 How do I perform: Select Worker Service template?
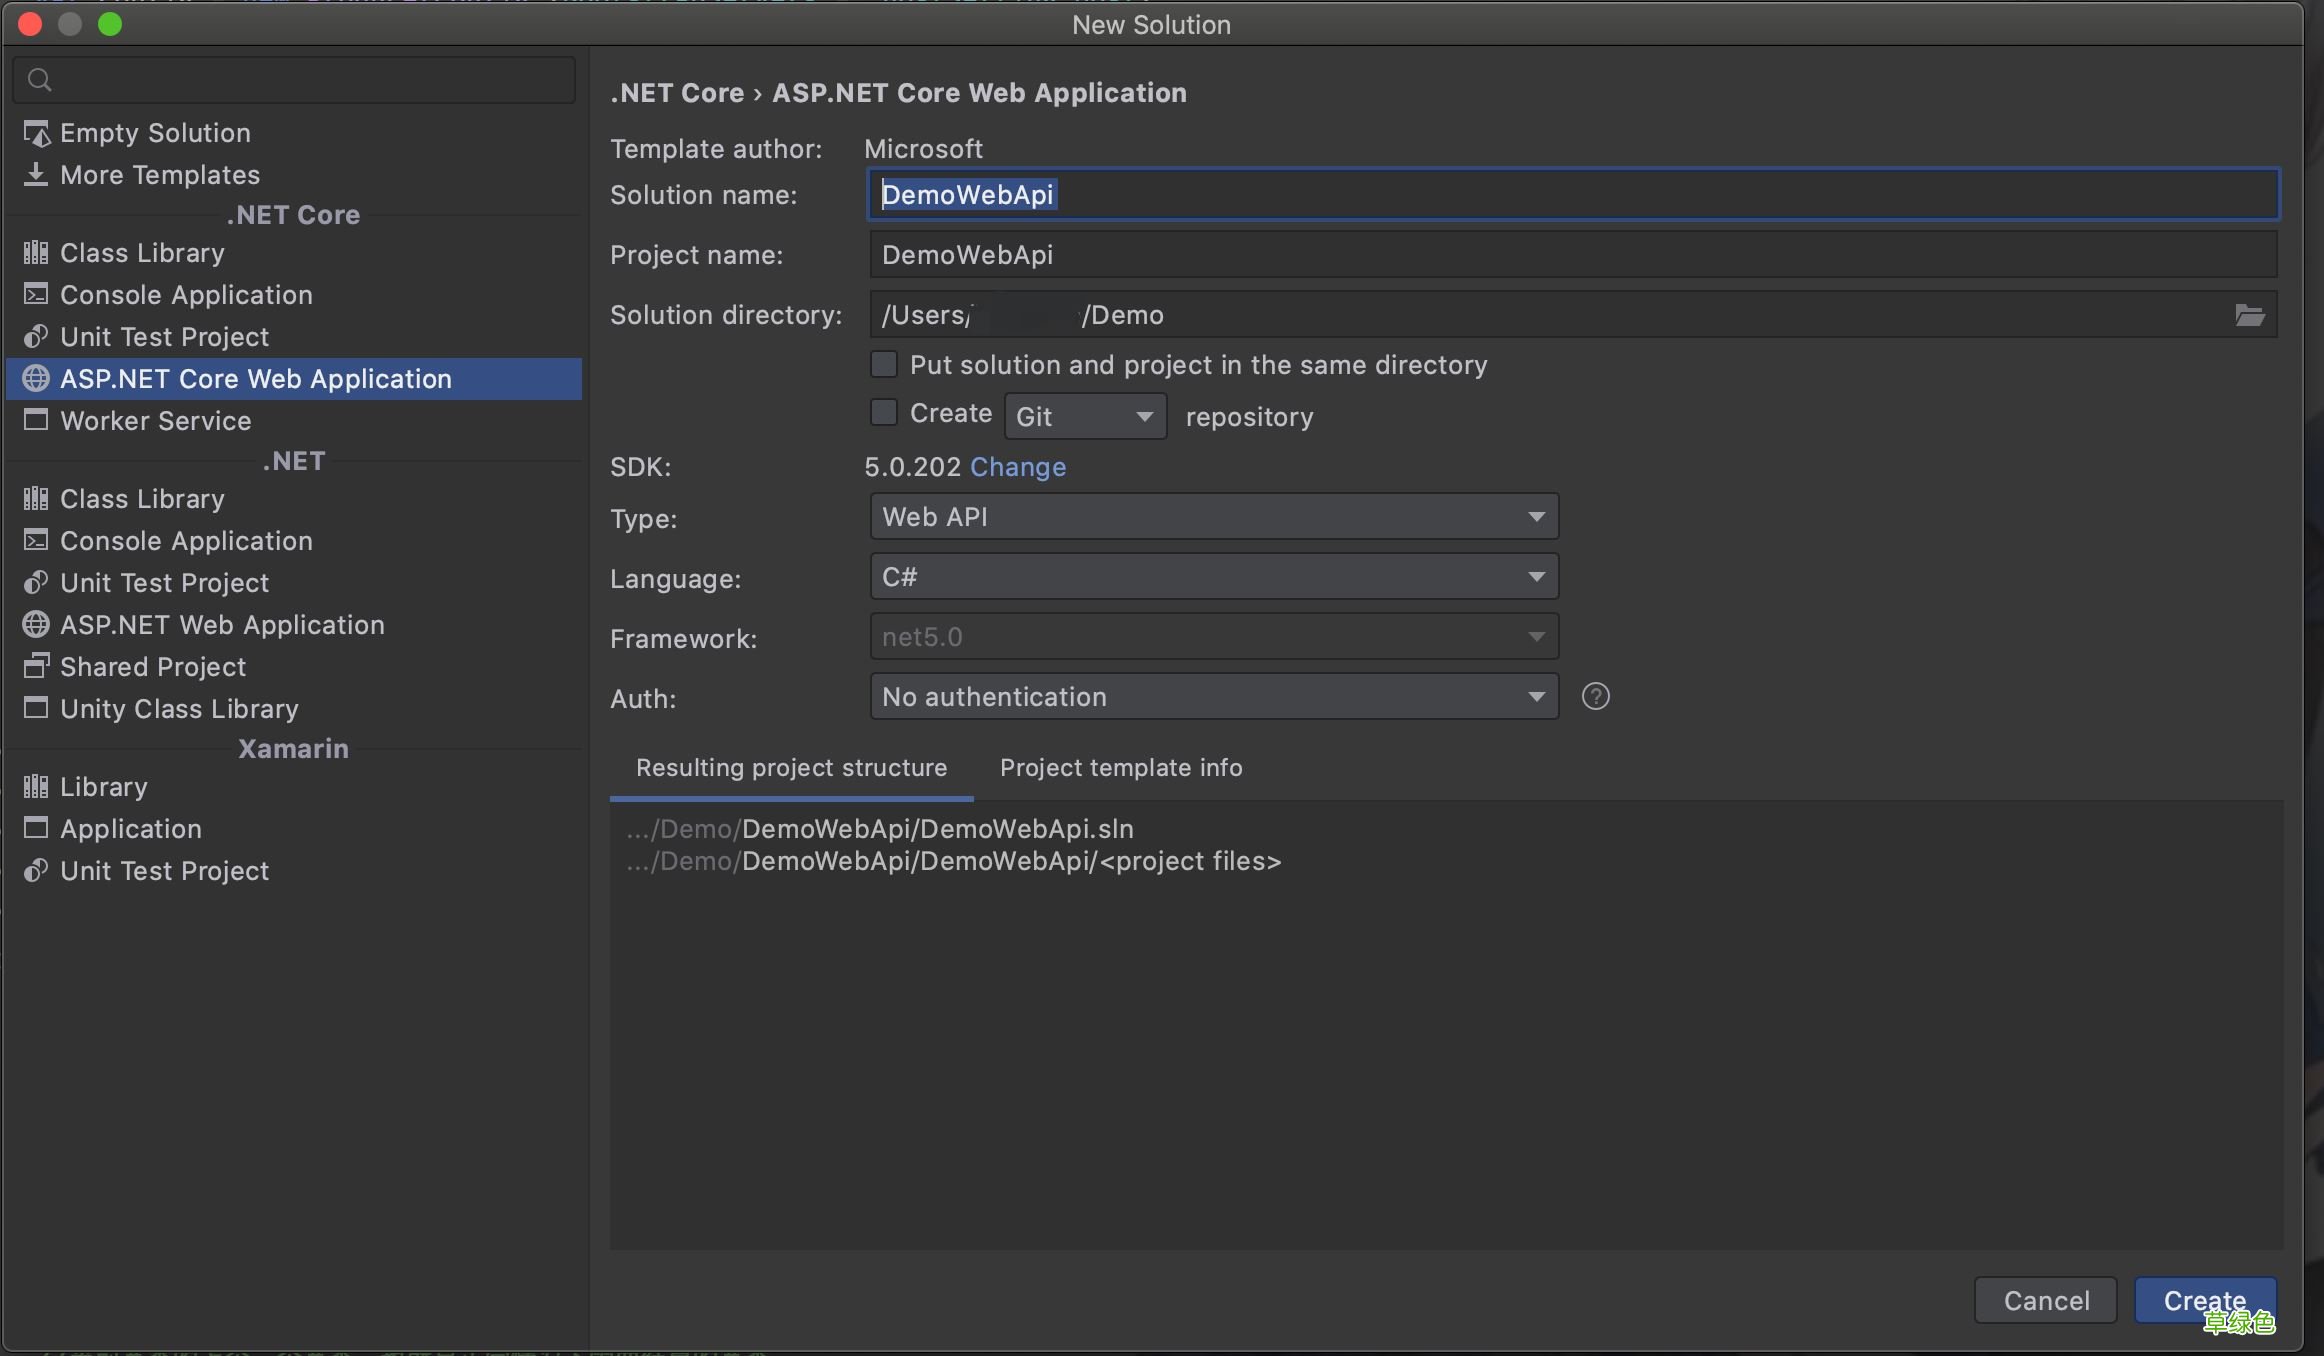(x=294, y=421)
